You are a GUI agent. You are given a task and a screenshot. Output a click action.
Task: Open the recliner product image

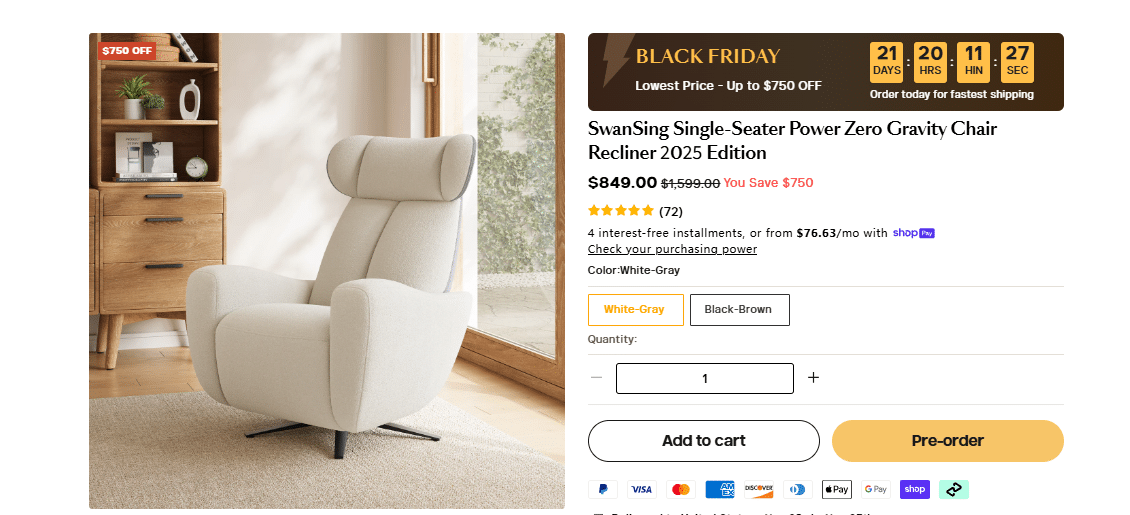[327, 271]
